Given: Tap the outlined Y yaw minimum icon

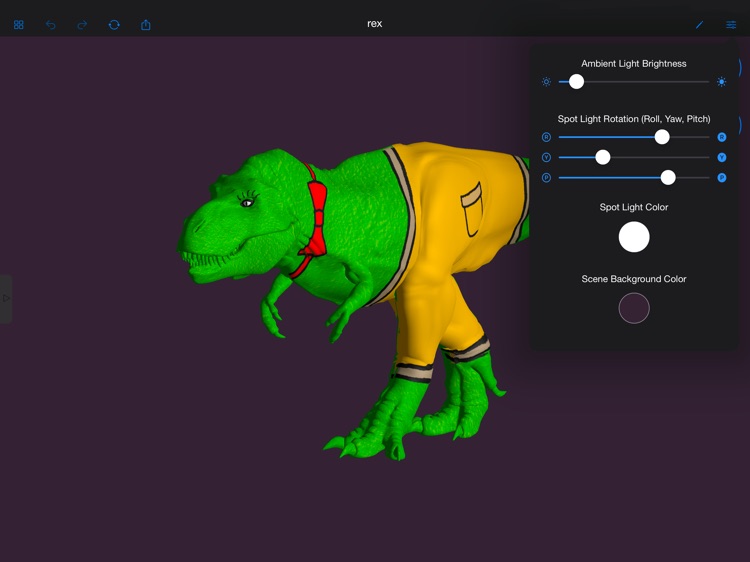Looking at the screenshot, I should 546,157.
